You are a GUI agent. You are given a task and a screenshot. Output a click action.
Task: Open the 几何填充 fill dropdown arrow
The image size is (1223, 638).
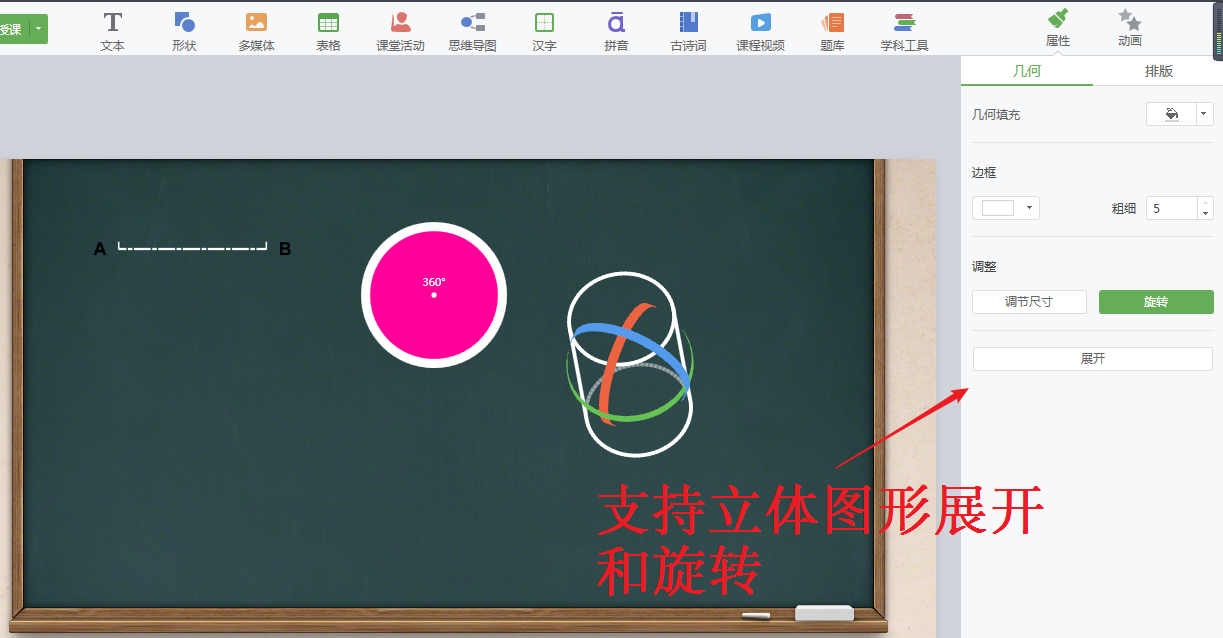tap(1205, 114)
